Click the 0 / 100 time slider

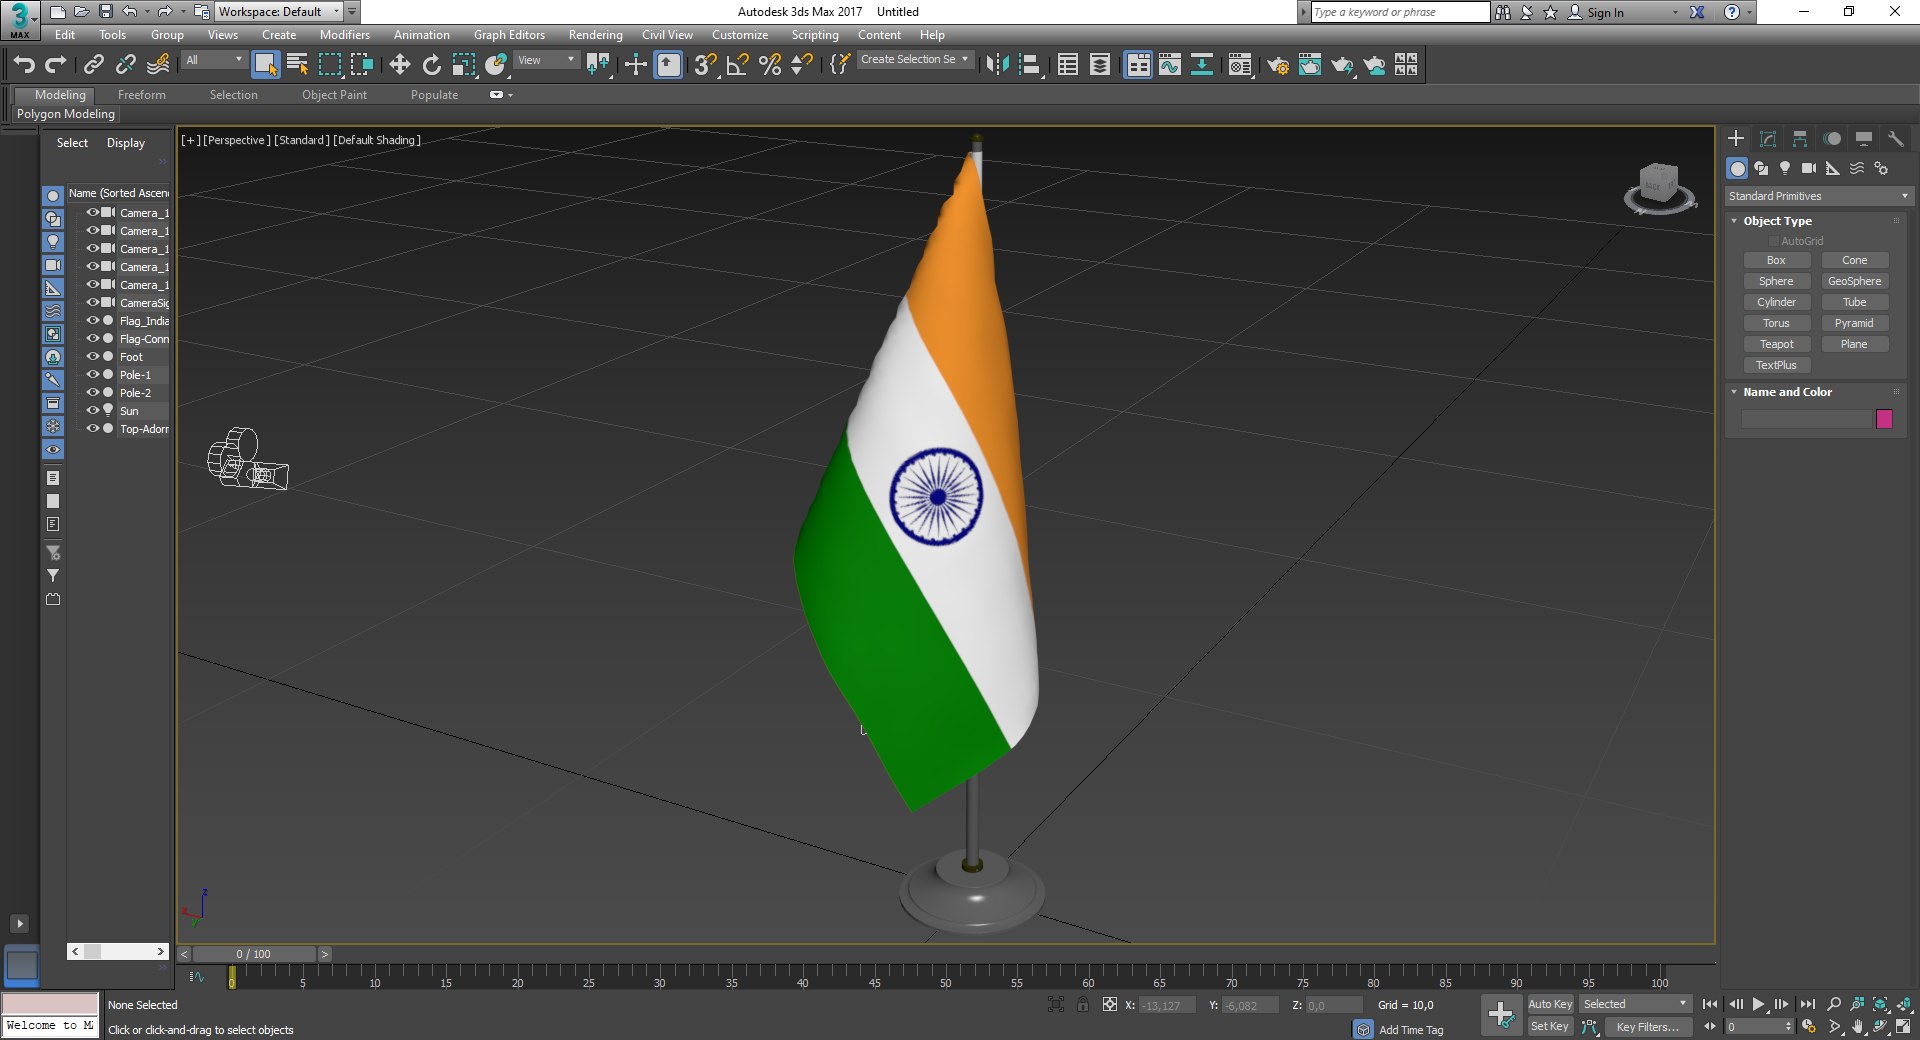click(254, 954)
